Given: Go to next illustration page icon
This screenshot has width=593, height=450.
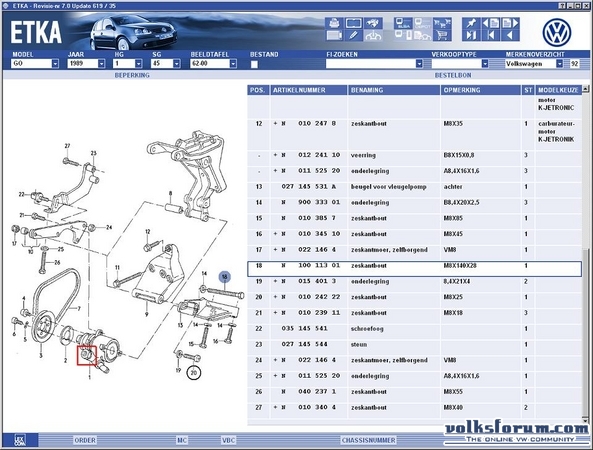Looking at the screenshot, I should (x=510, y=23).
